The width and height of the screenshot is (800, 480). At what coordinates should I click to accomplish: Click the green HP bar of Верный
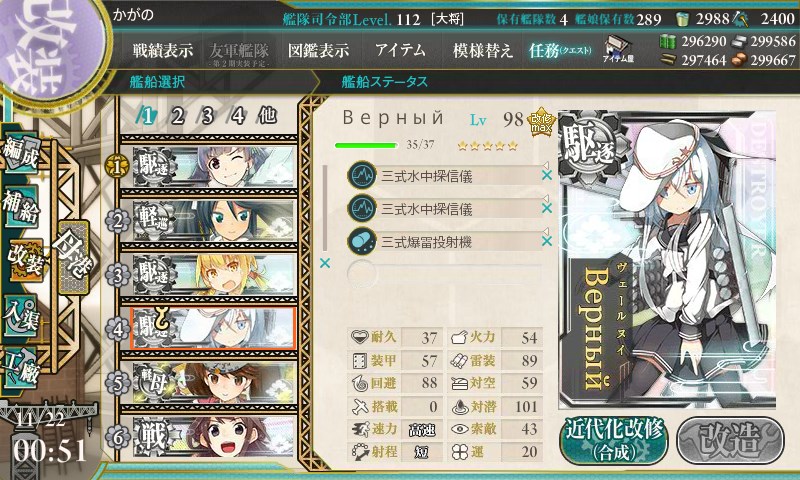point(366,145)
